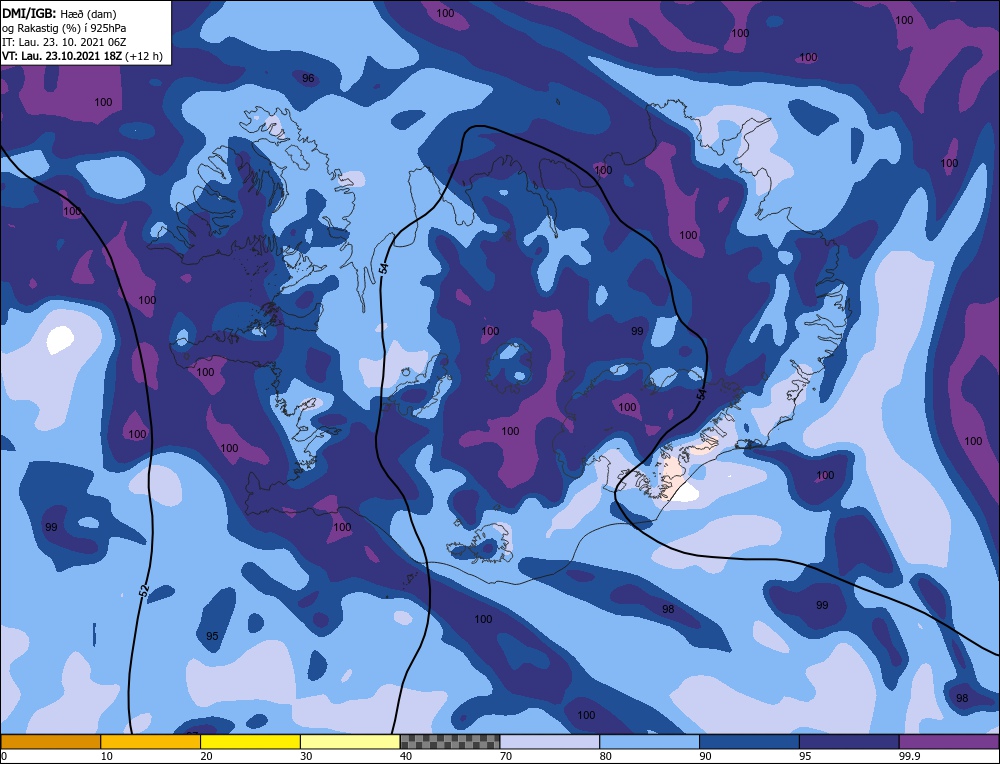Click legend tick value 70
Screen dimensions: 1000x764
[506, 756]
